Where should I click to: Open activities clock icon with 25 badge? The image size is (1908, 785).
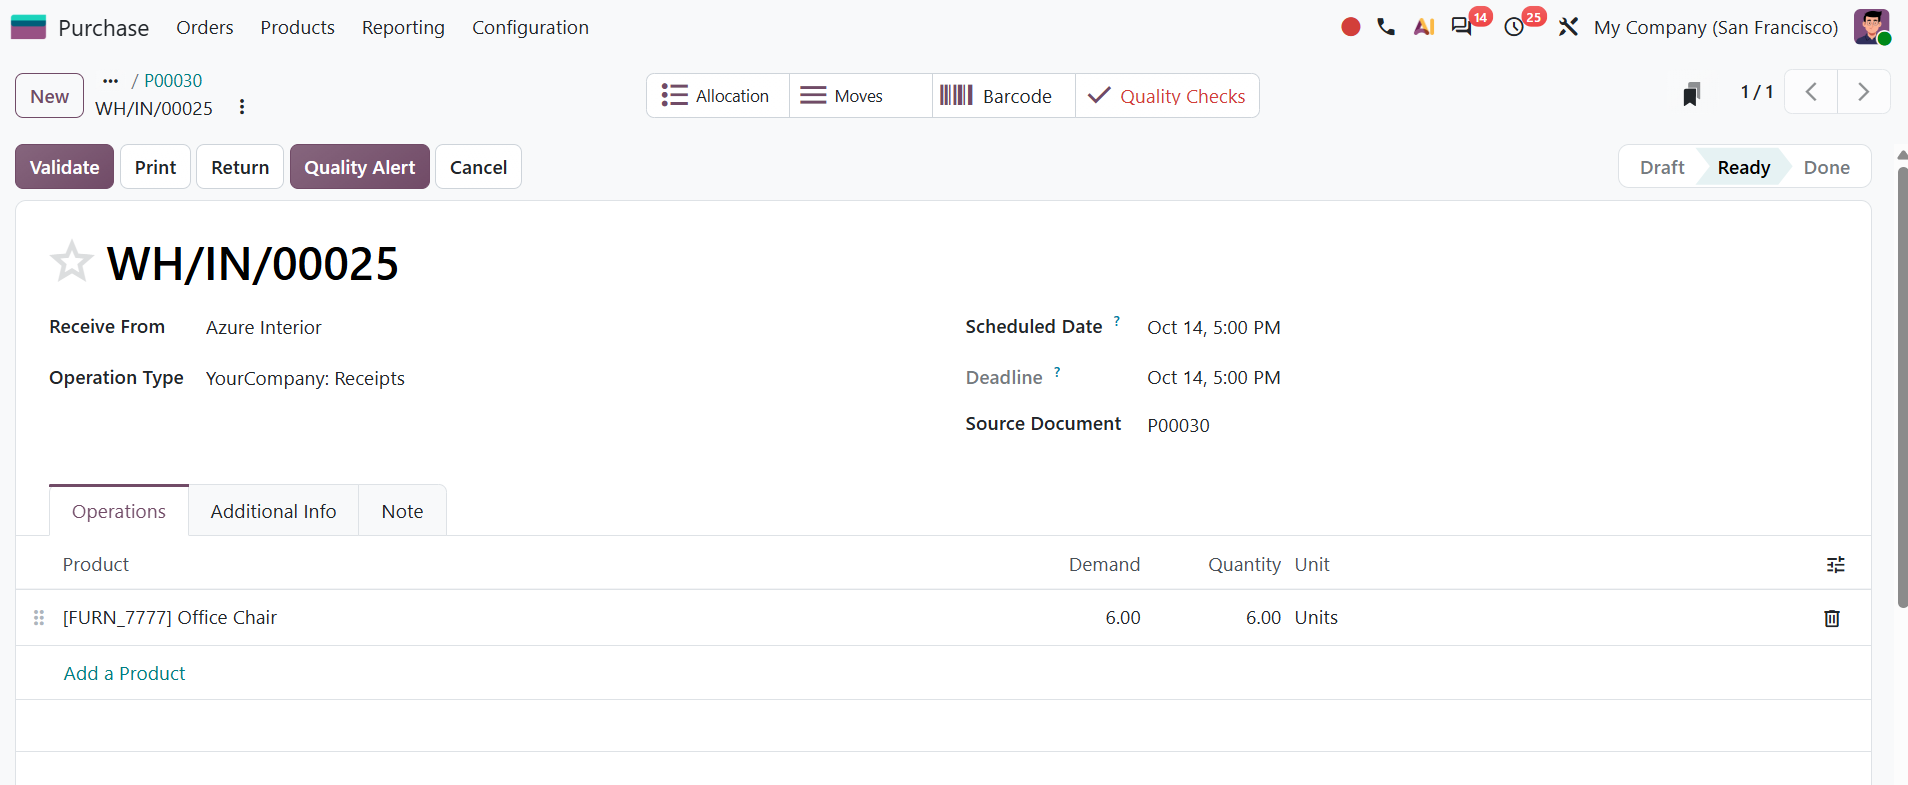pyautogui.click(x=1514, y=27)
